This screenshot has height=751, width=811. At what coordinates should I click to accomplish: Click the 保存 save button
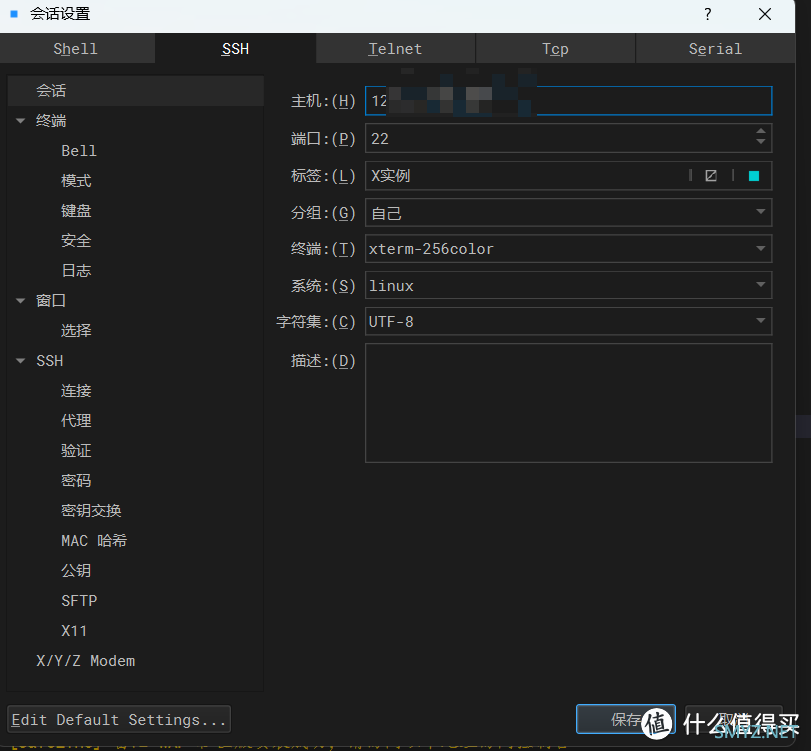(x=626, y=719)
